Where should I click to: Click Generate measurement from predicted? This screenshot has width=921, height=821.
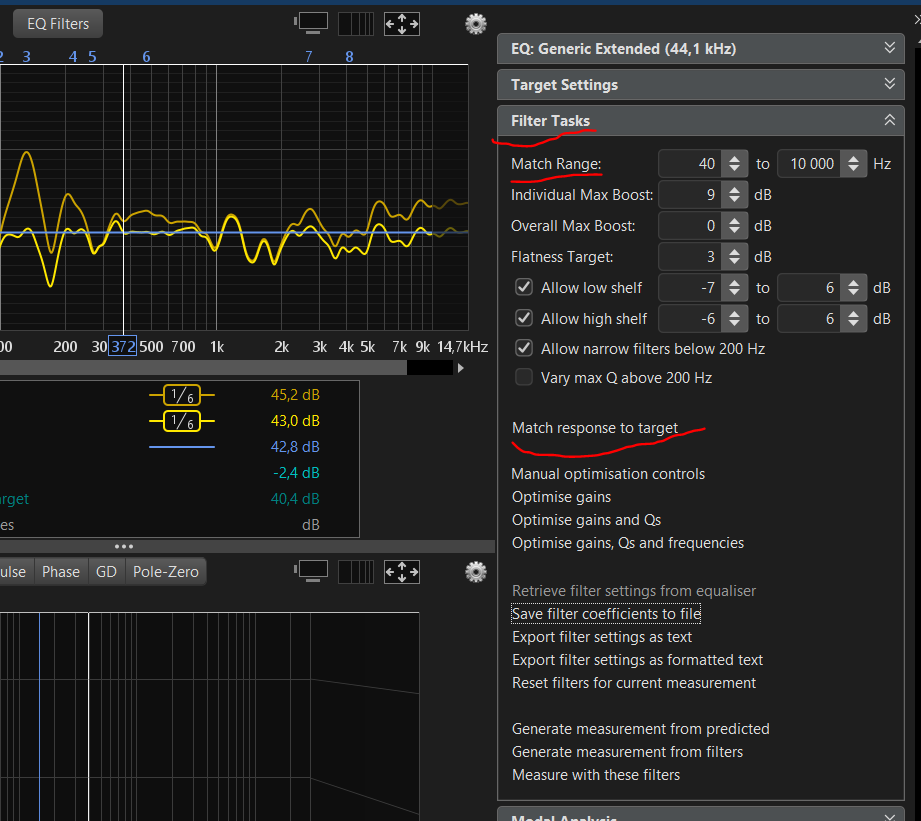(640, 729)
